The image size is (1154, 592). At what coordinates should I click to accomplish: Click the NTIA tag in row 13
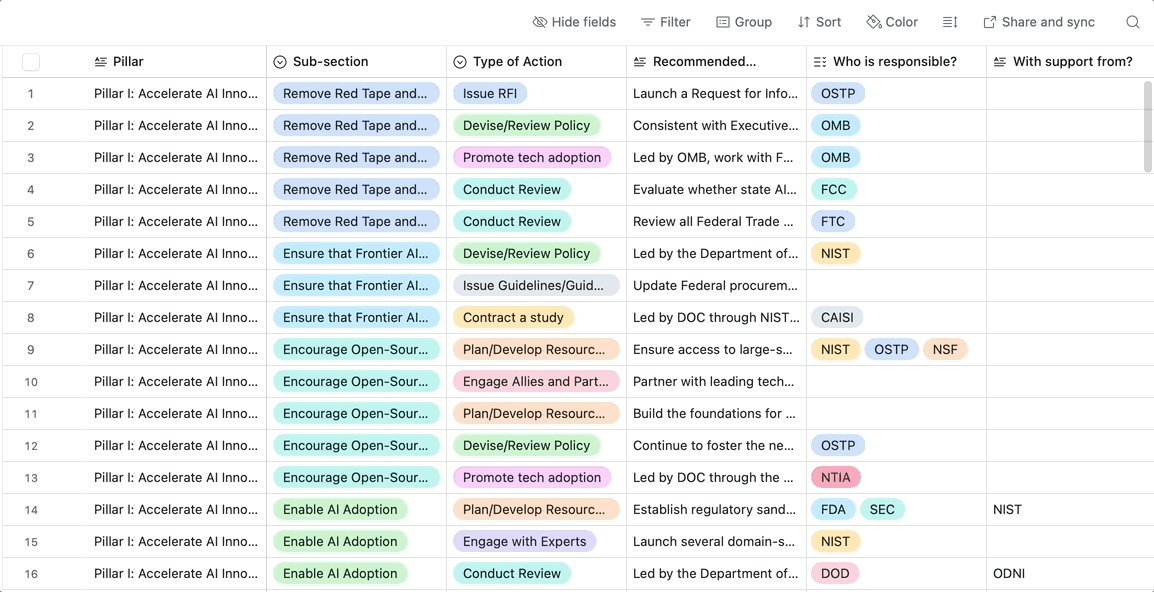[x=835, y=477]
